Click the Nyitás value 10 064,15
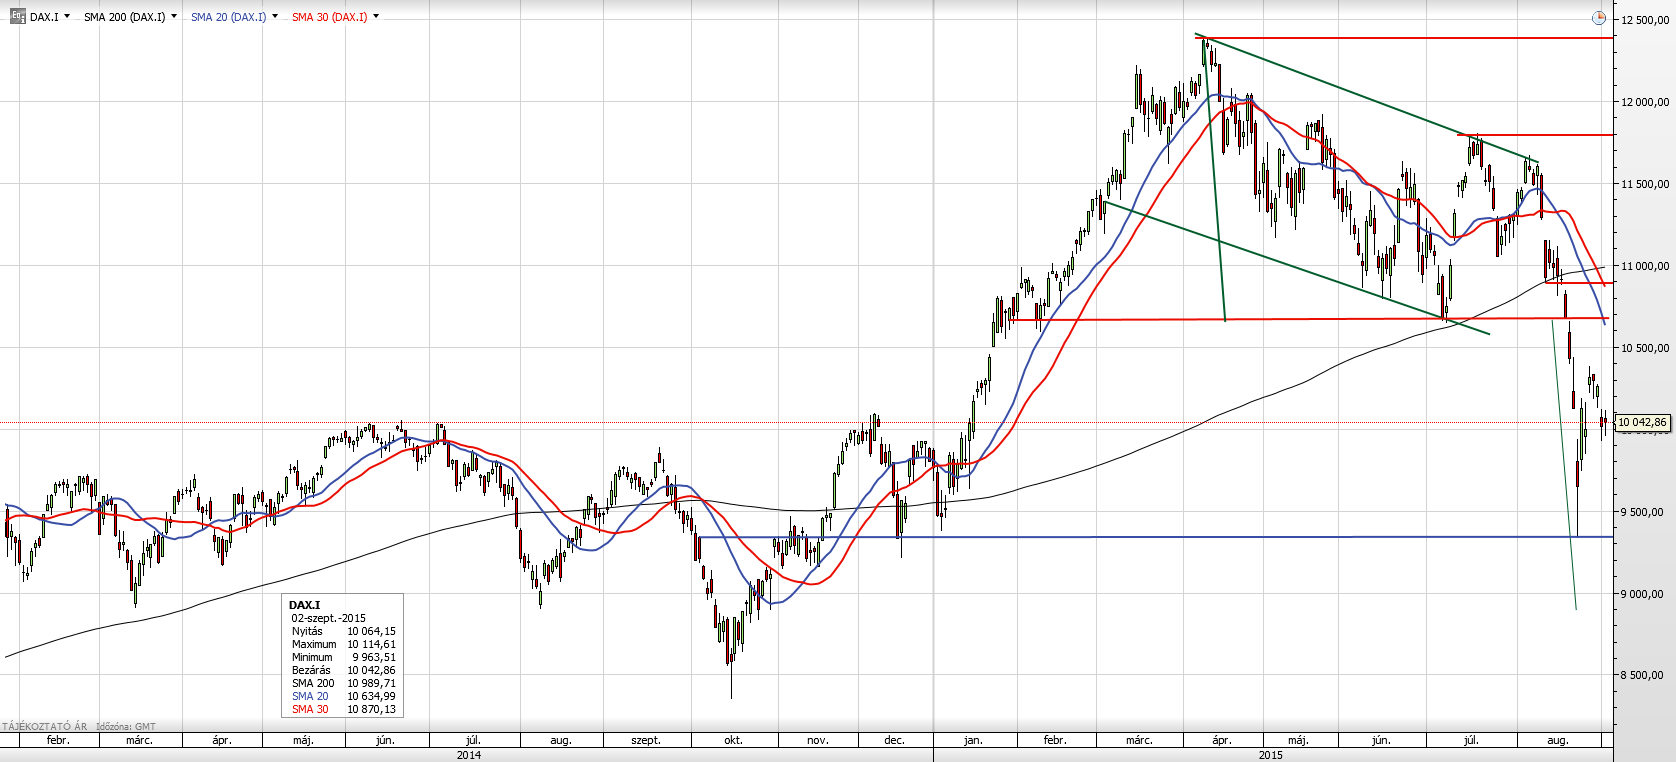 click(371, 631)
